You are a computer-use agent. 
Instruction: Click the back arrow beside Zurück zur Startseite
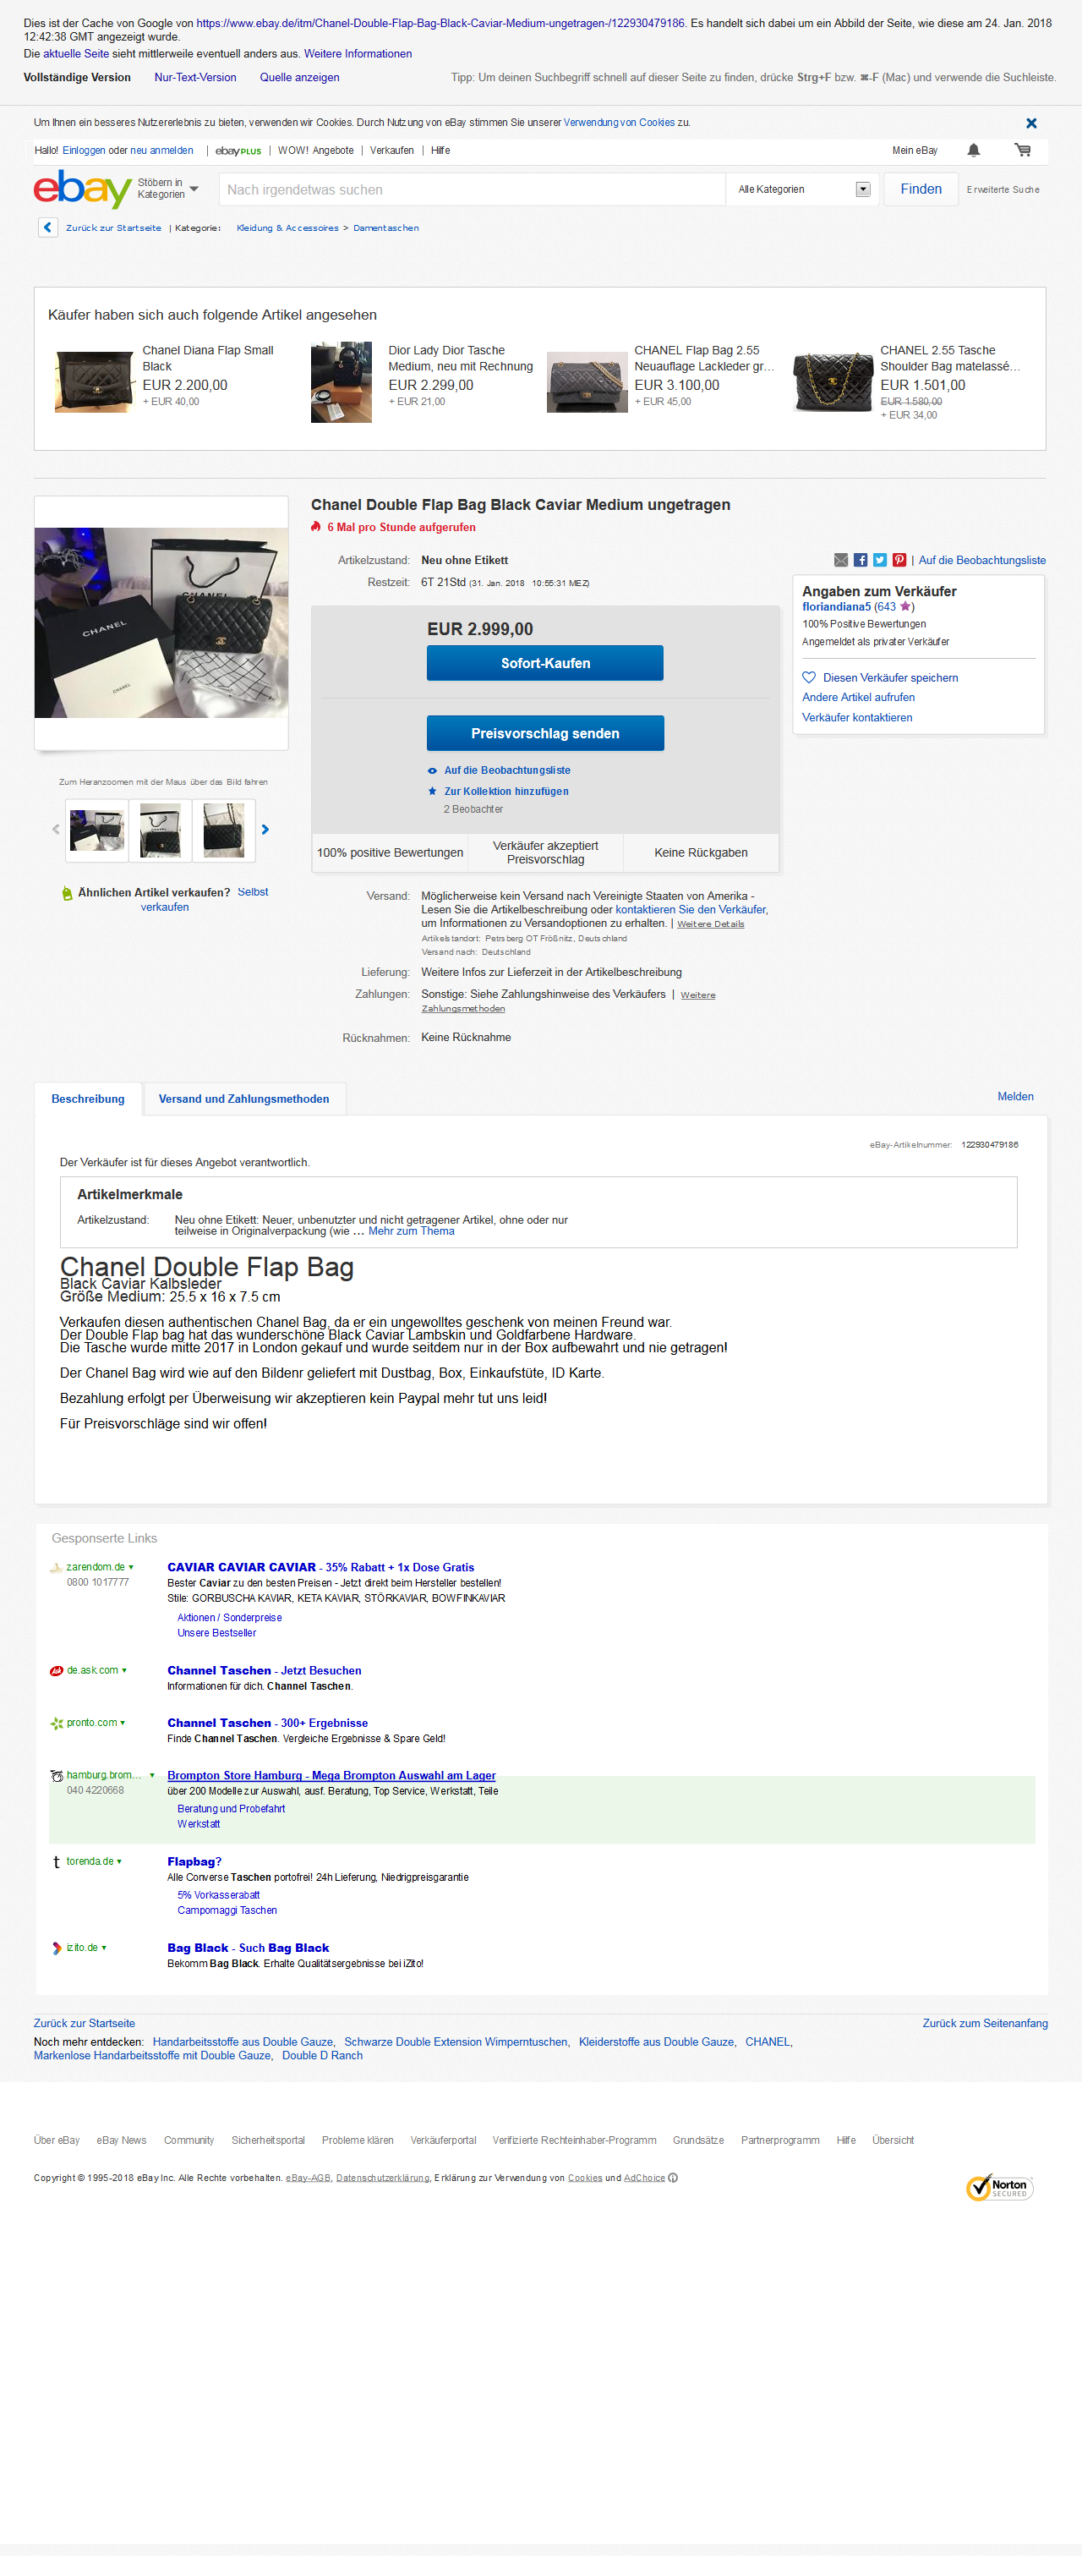(x=48, y=227)
